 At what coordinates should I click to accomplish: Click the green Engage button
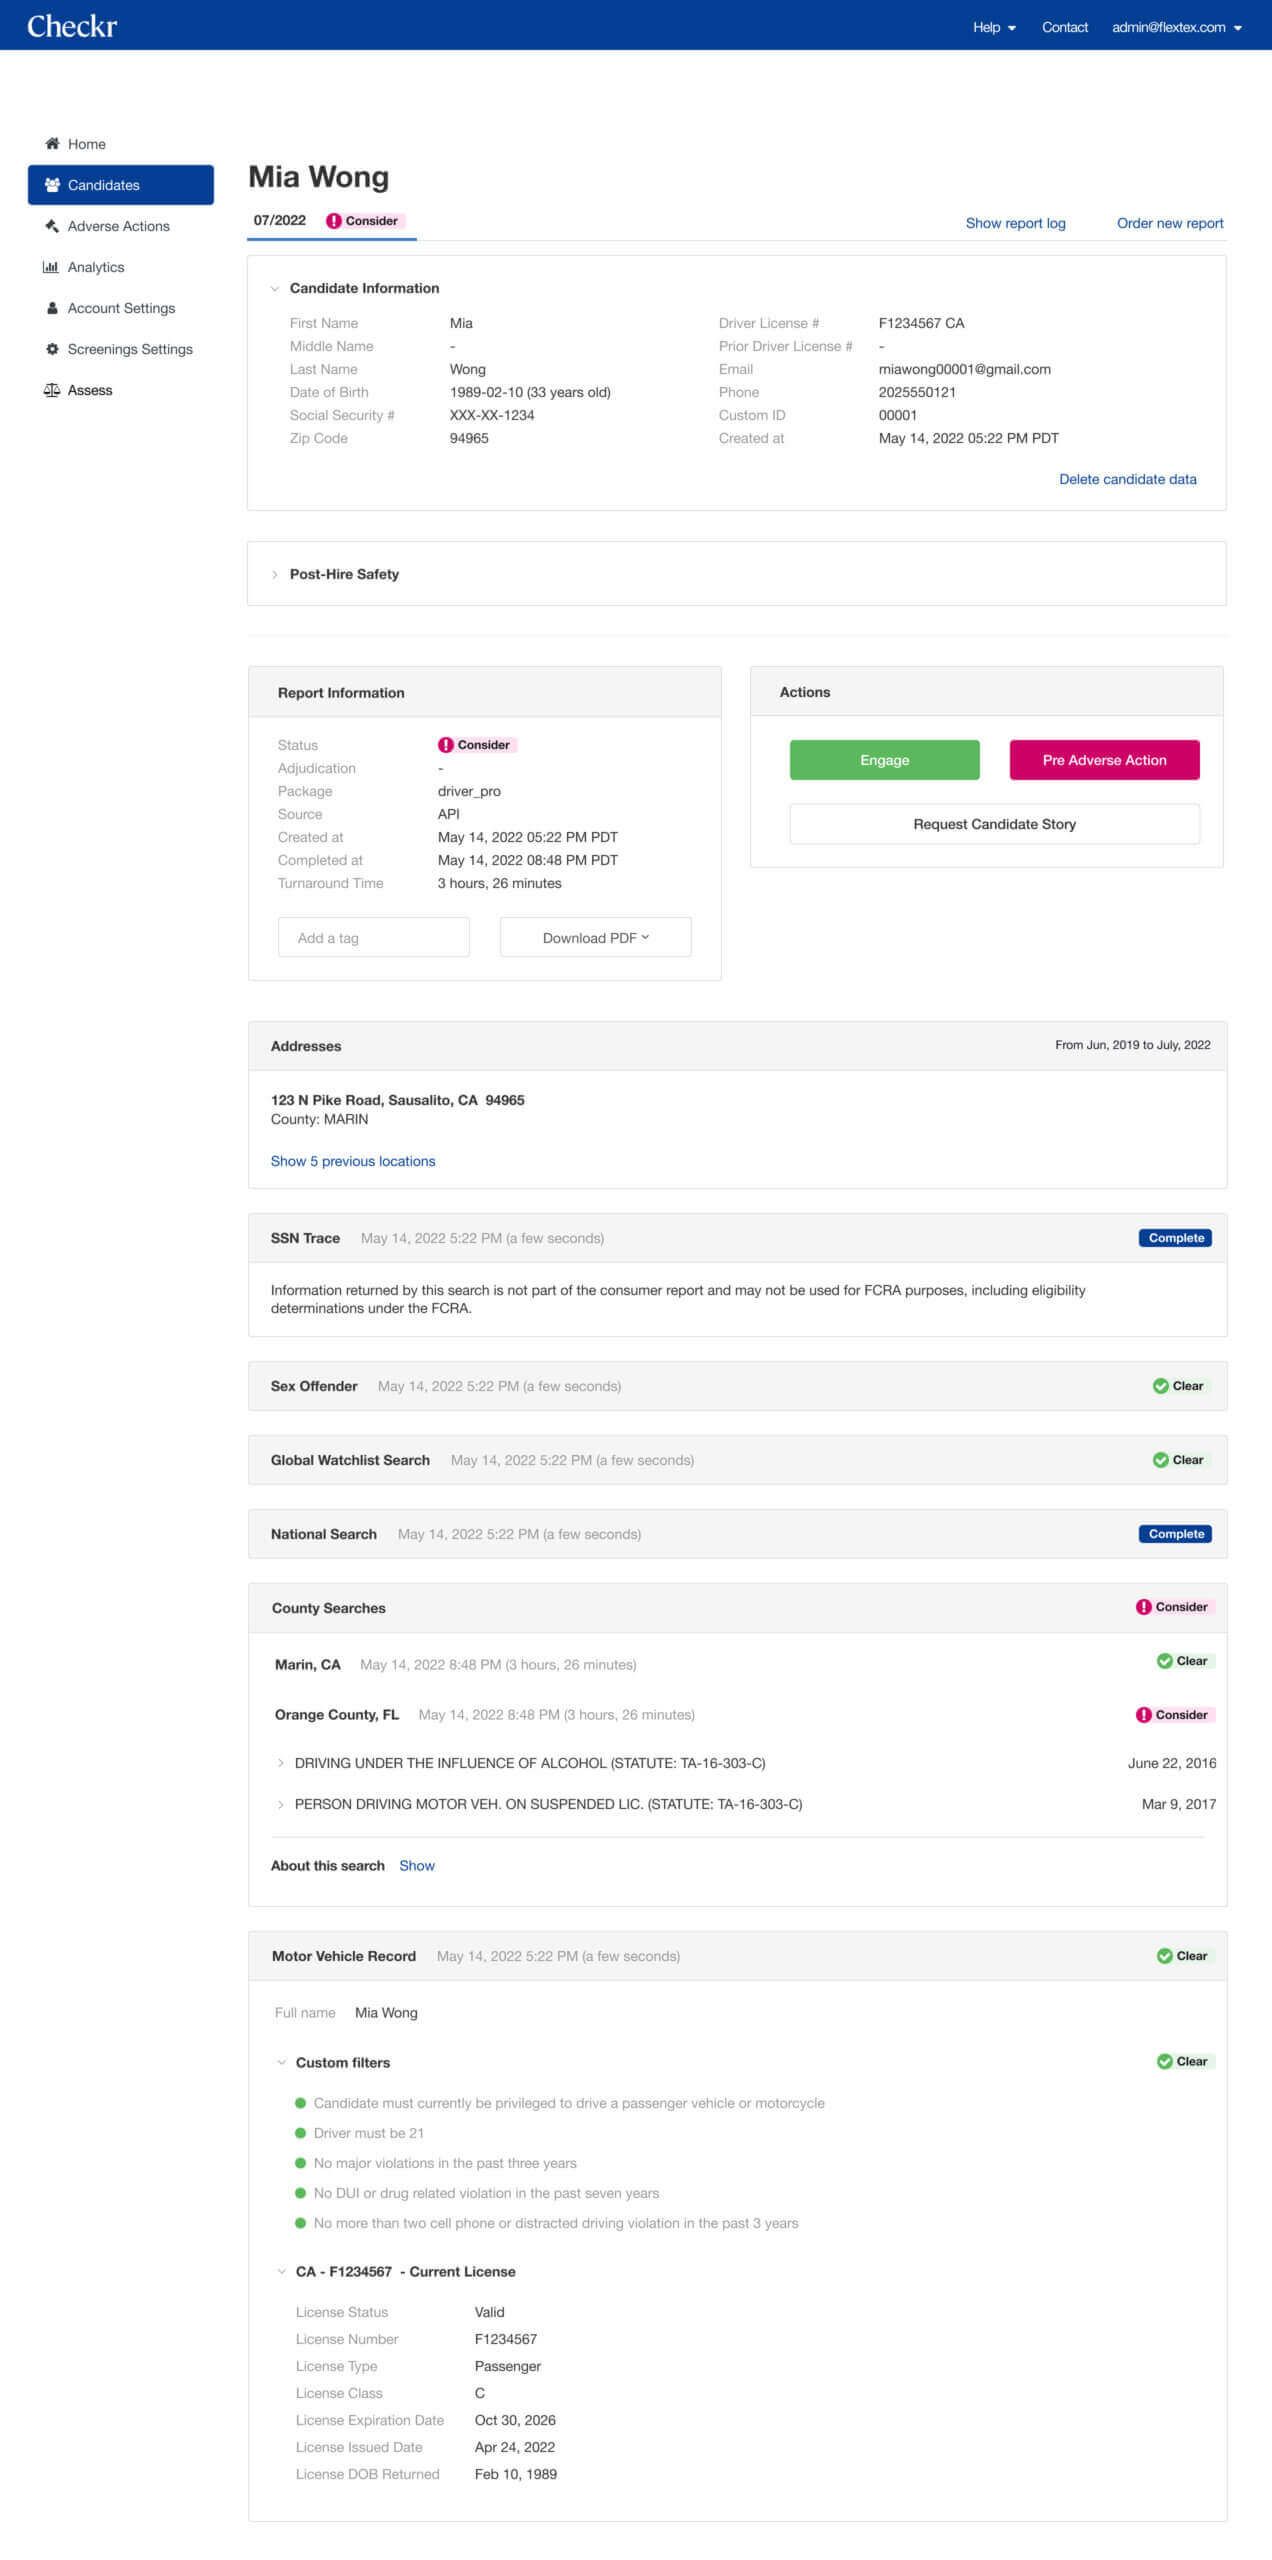click(885, 760)
